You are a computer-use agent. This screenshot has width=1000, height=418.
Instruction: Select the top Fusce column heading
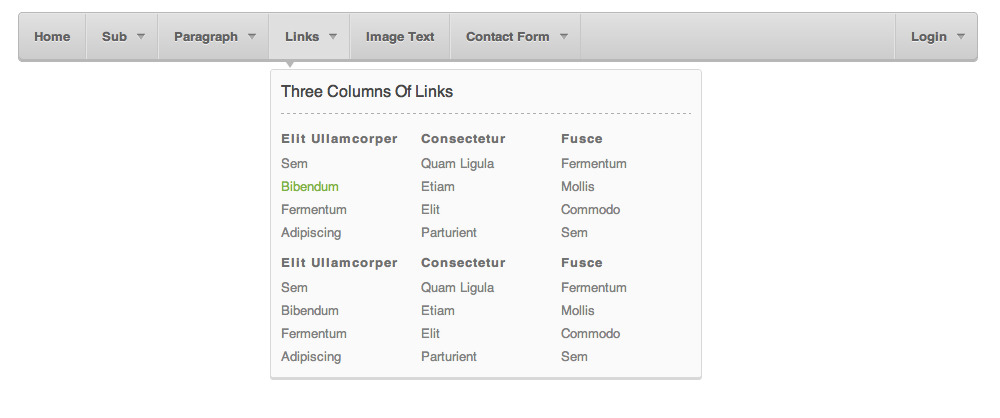pos(582,139)
